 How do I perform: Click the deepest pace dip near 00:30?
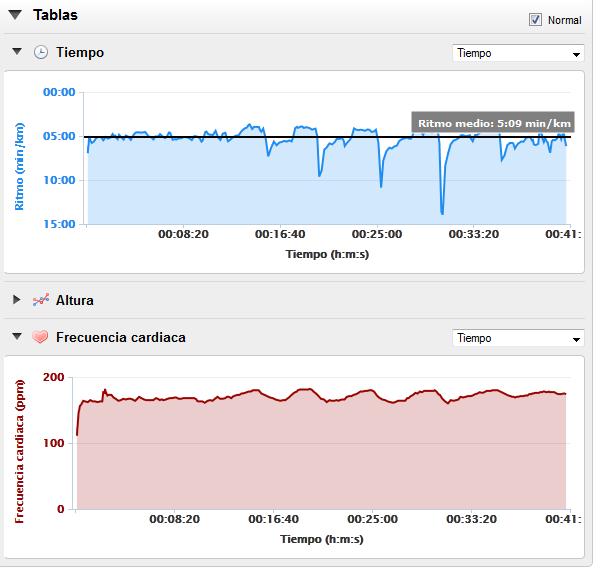click(442, 212)
